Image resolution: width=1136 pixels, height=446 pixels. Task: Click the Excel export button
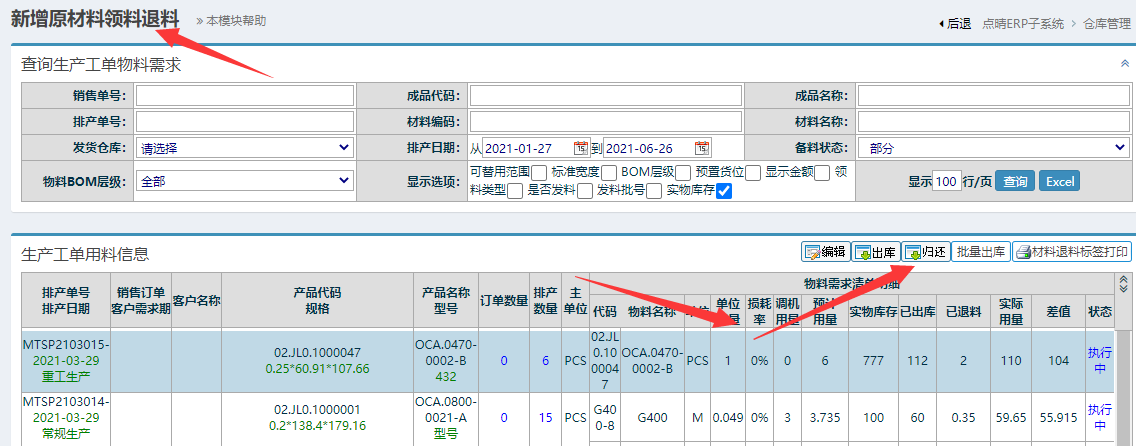1060,181
